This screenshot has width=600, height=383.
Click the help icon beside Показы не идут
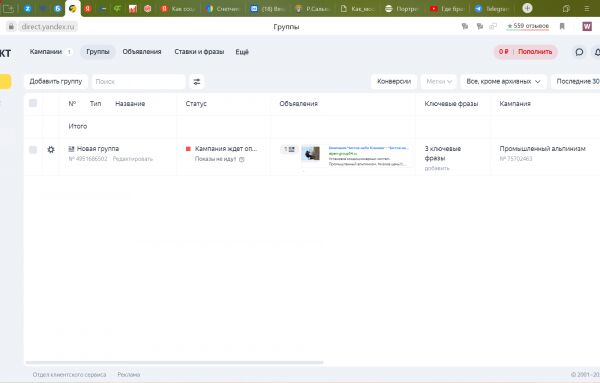241,159
